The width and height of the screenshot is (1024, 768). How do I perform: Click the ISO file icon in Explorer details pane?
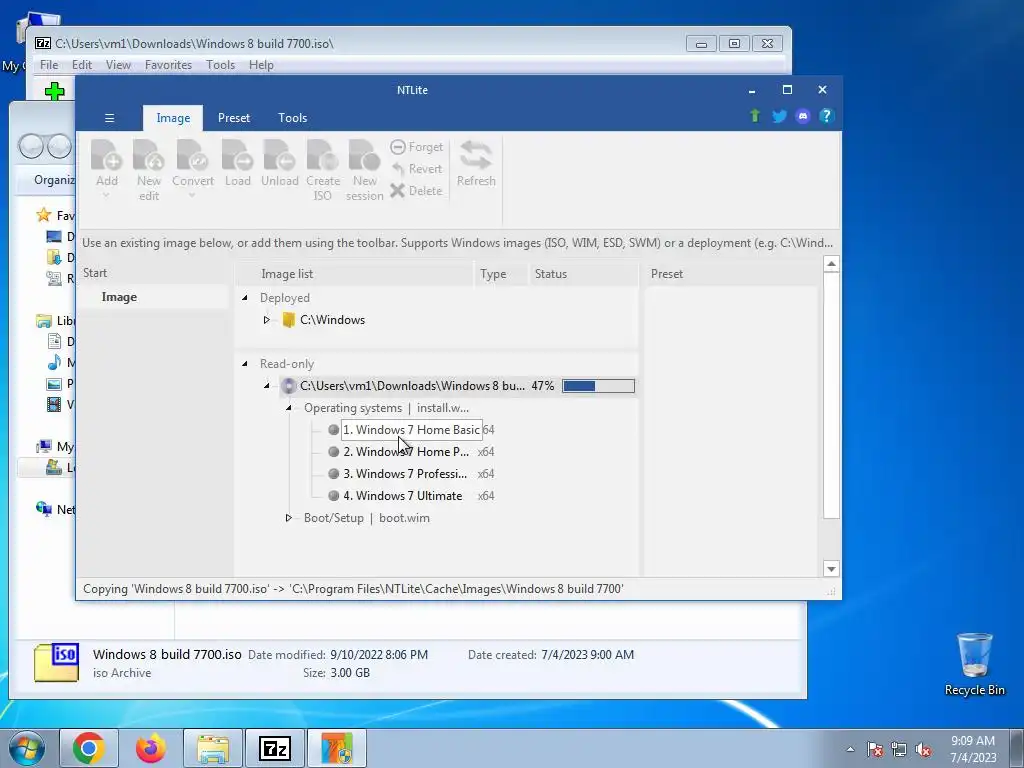57,662
